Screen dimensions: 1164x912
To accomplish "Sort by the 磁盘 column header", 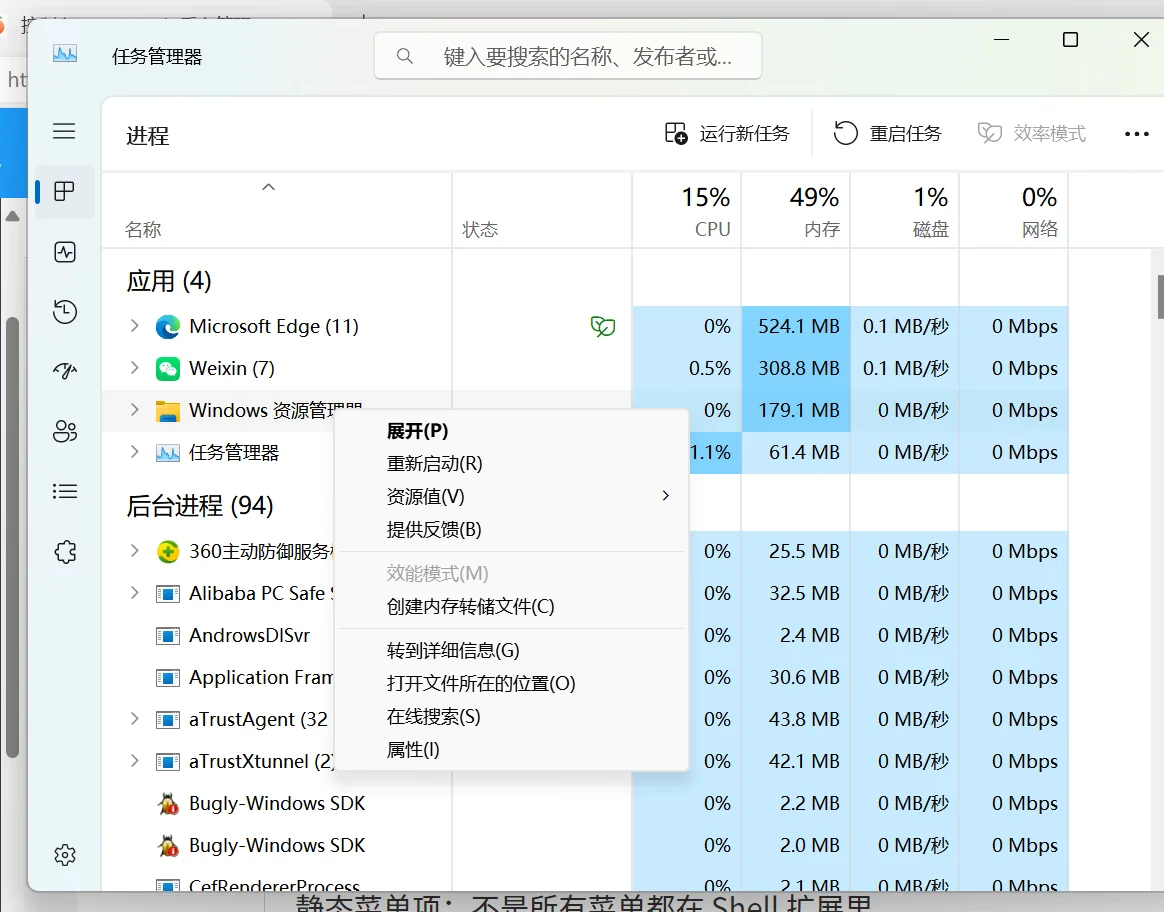I will pyautogui.click(x=905, y=211).
